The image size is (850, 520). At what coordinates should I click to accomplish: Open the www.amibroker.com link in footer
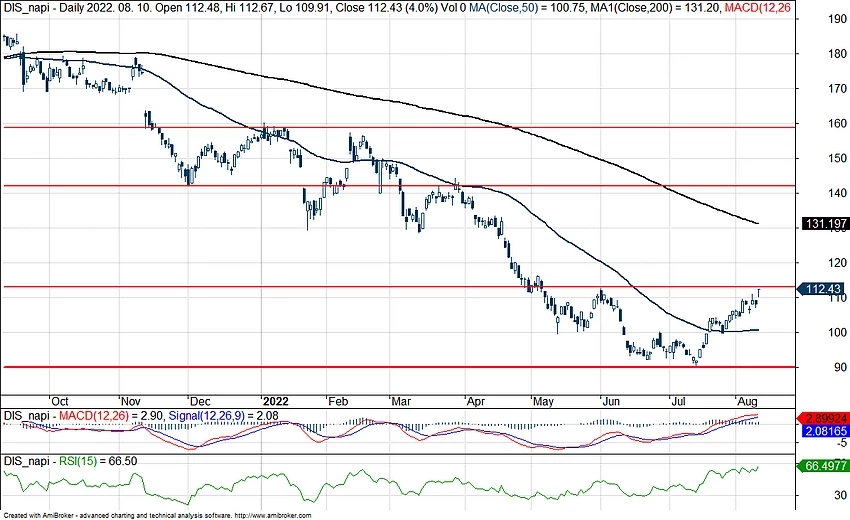(x=274, y=516)
